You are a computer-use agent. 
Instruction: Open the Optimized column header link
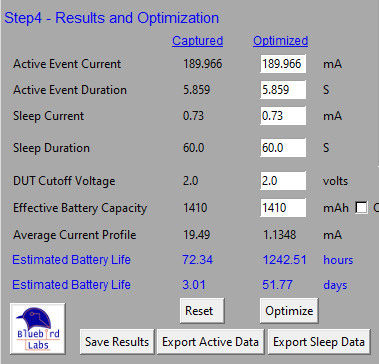pyautogui.click(x=280, y=41)
